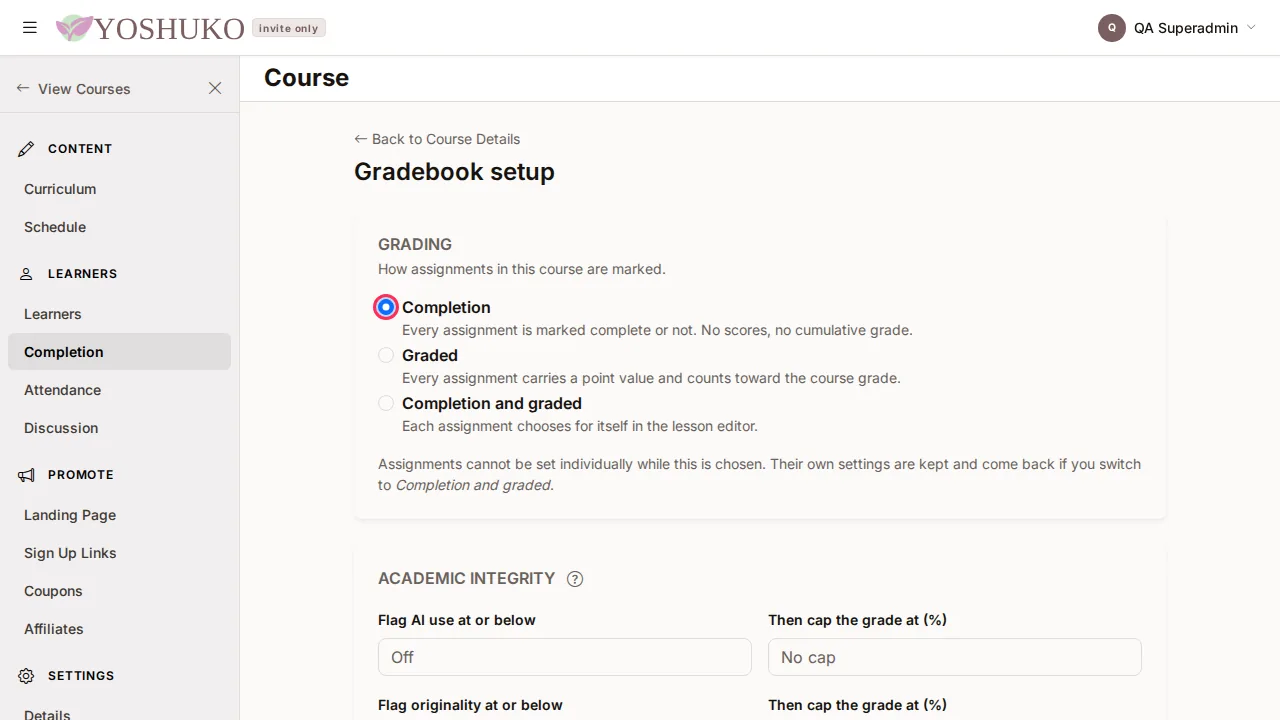Open Details under Settings
This screenshot has width=1280, height=720.
tap(119, 712)
